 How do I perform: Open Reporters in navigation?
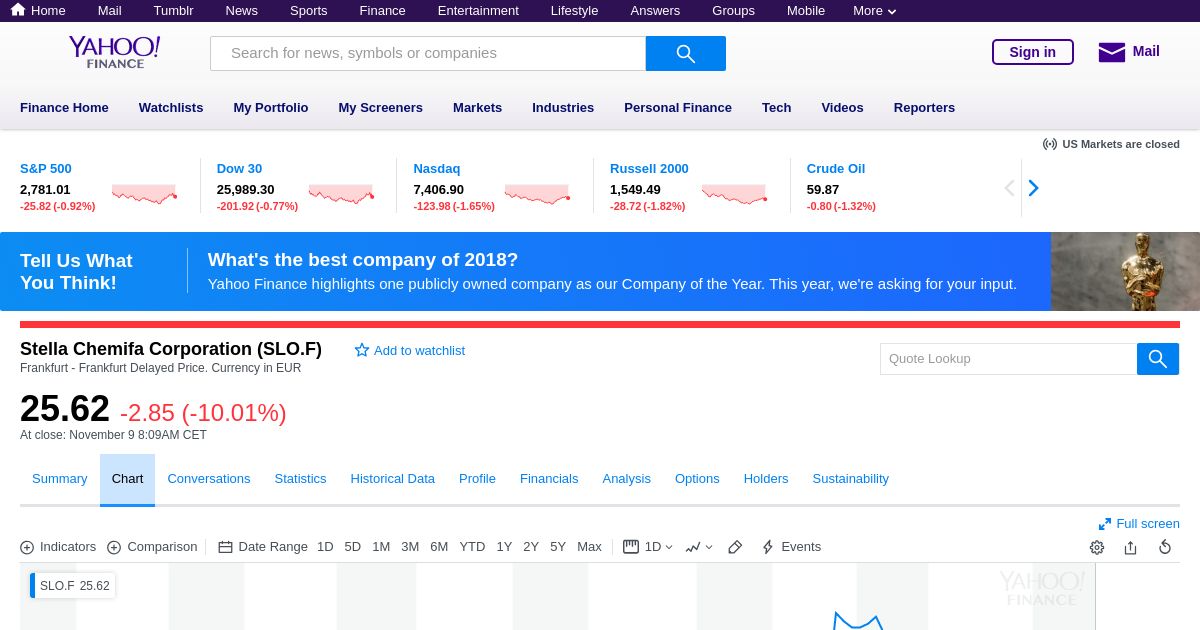point(925,107)
